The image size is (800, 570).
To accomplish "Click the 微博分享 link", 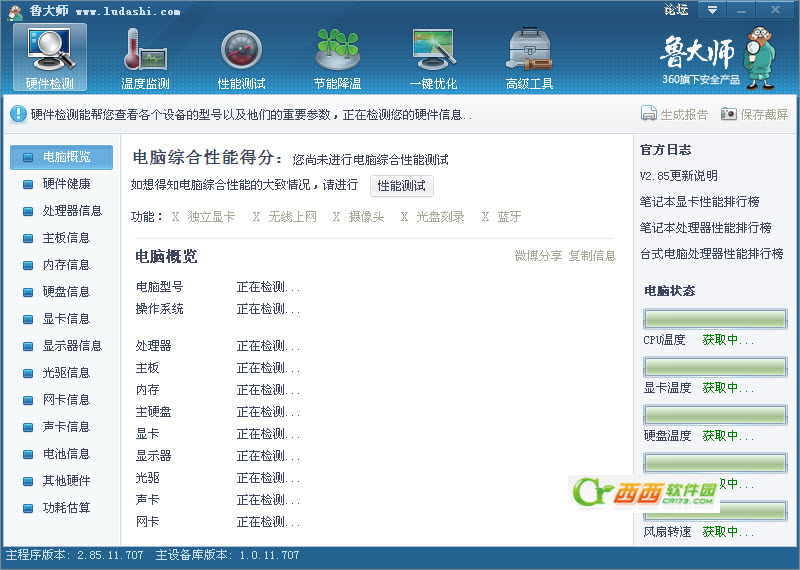I will click(x=538, y=256).
